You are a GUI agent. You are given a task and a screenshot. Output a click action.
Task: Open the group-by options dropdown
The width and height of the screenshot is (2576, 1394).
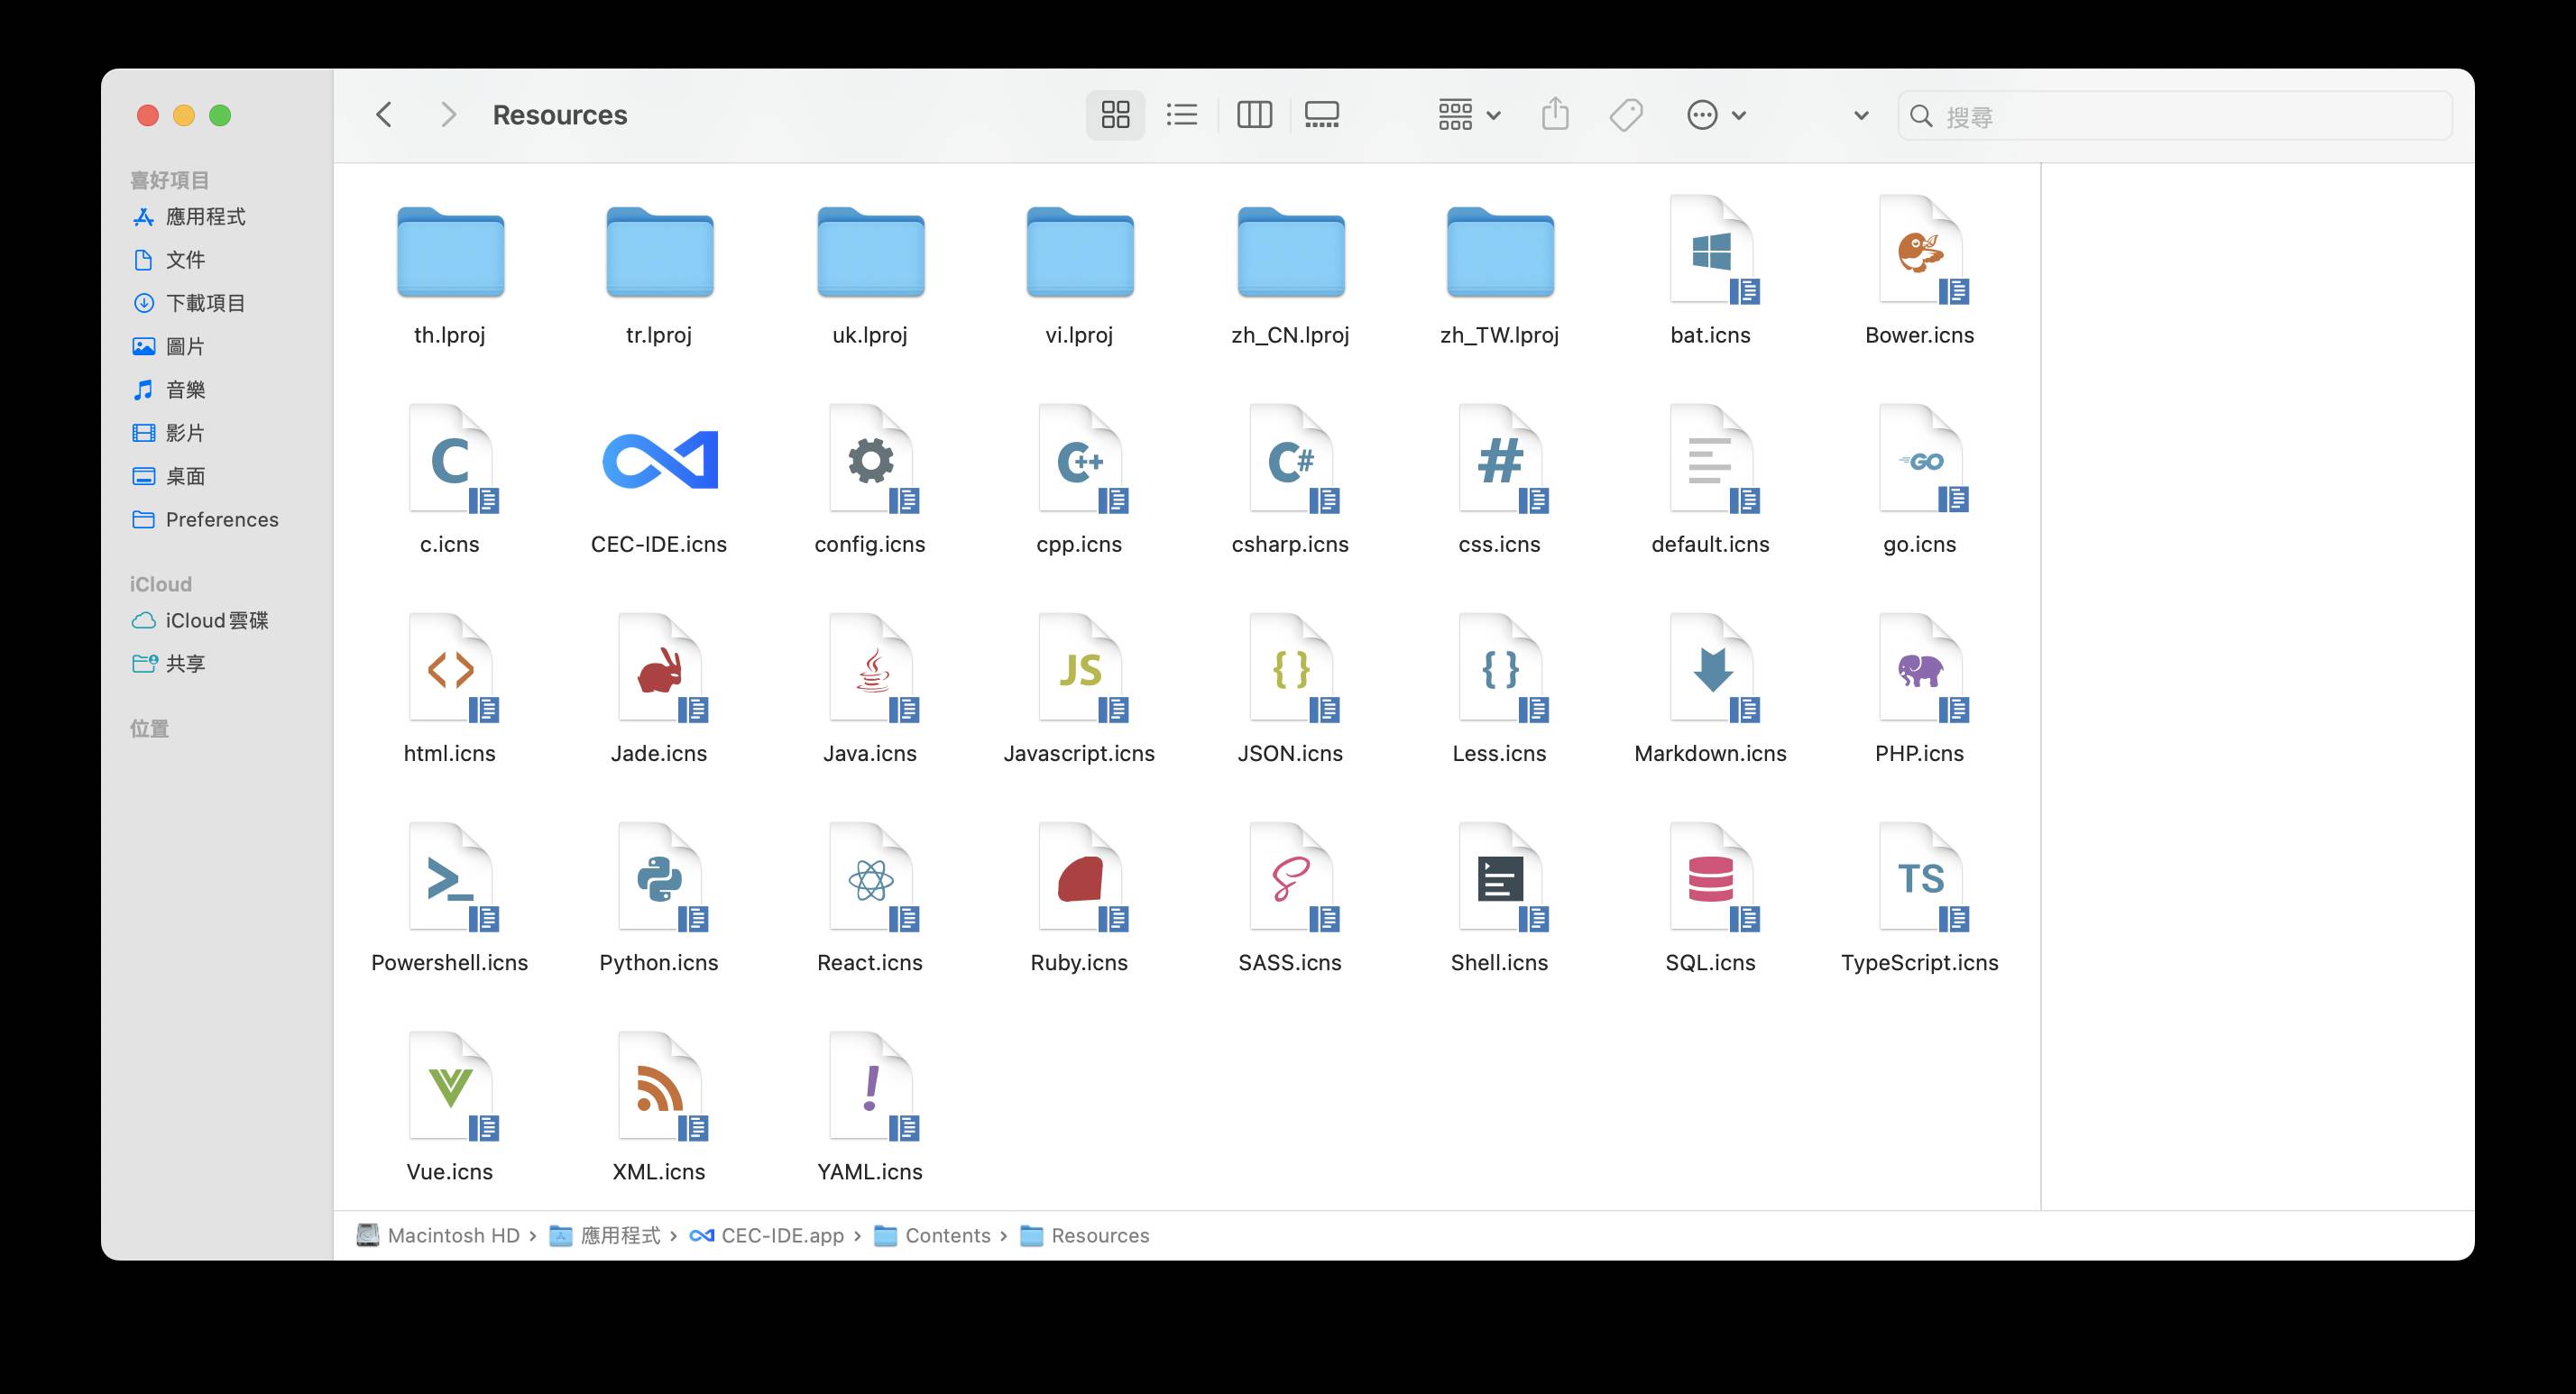point(1469,115)
